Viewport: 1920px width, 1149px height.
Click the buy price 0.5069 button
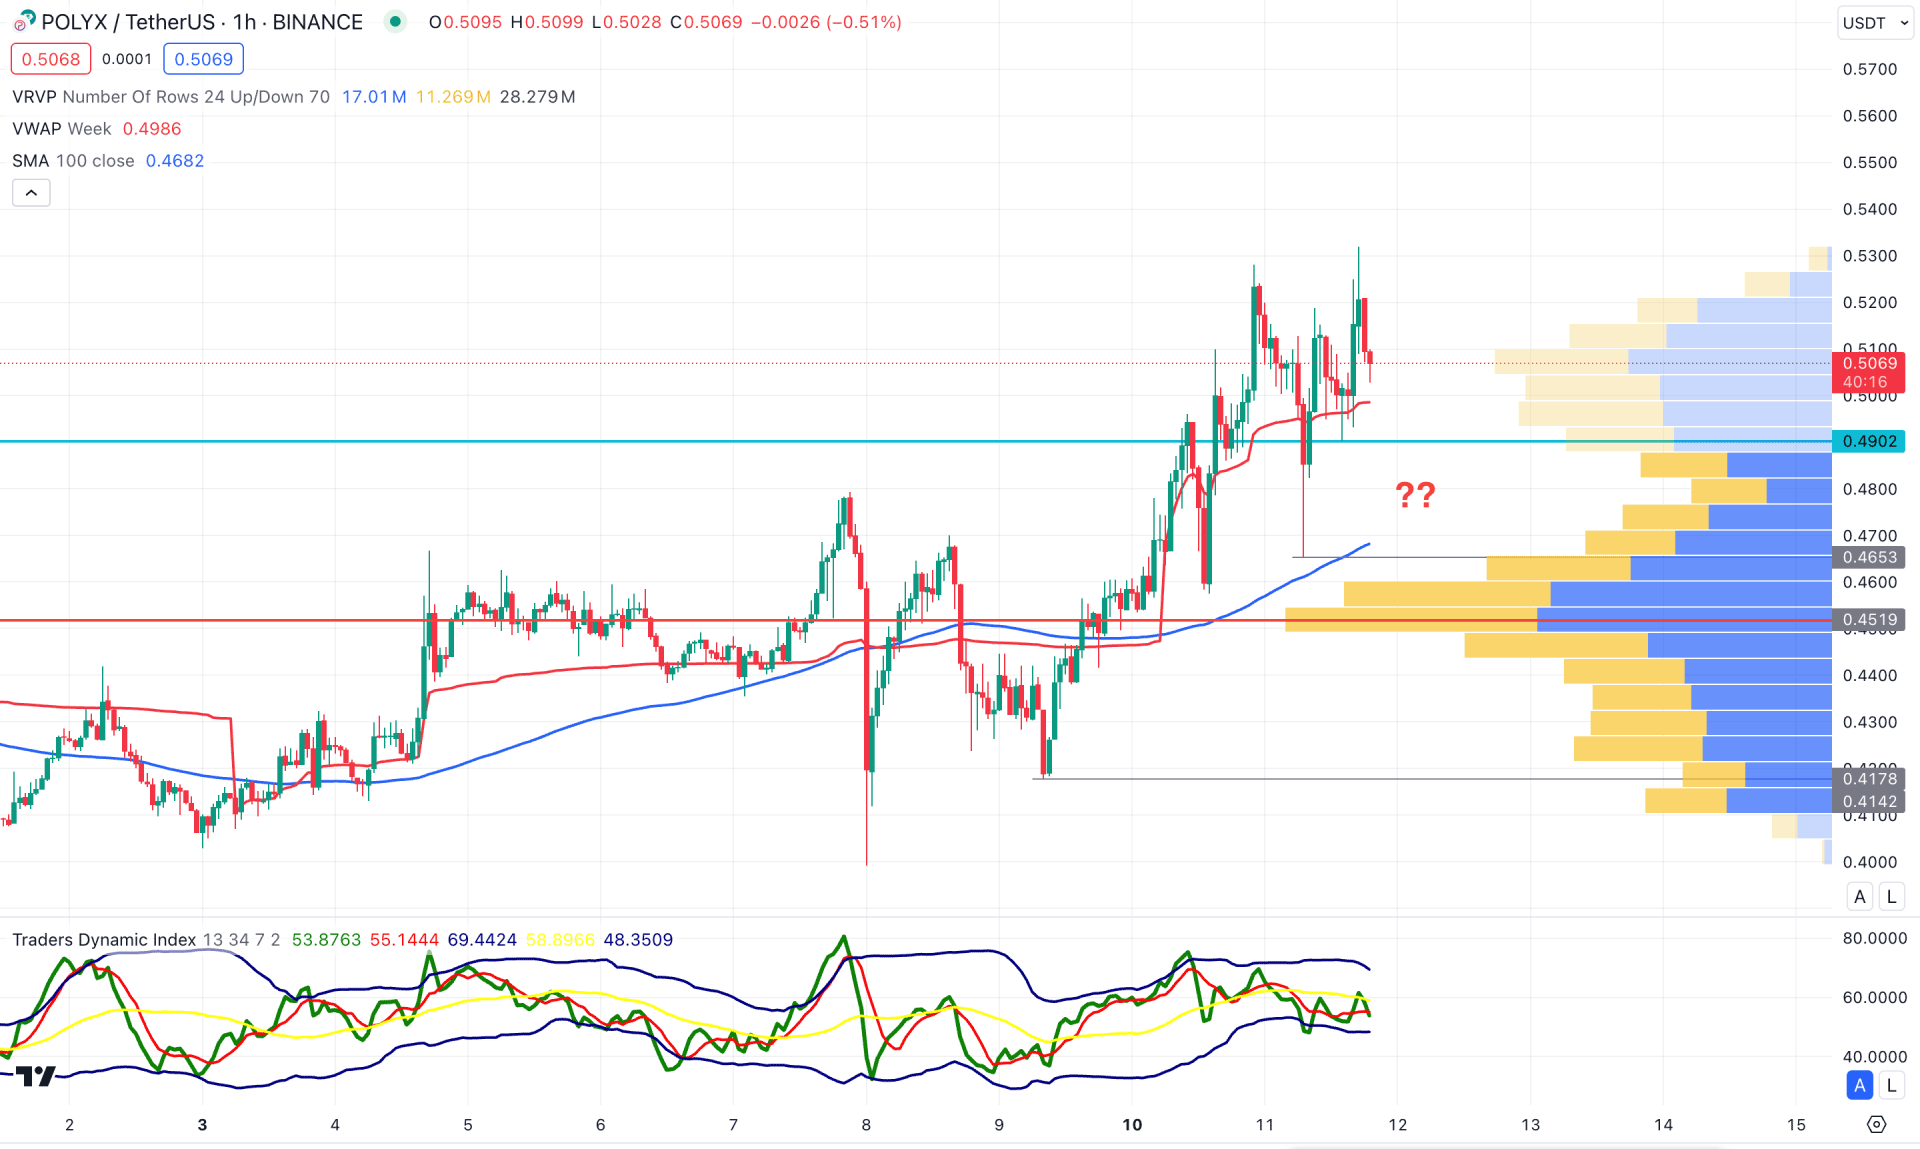coord(203,59)
